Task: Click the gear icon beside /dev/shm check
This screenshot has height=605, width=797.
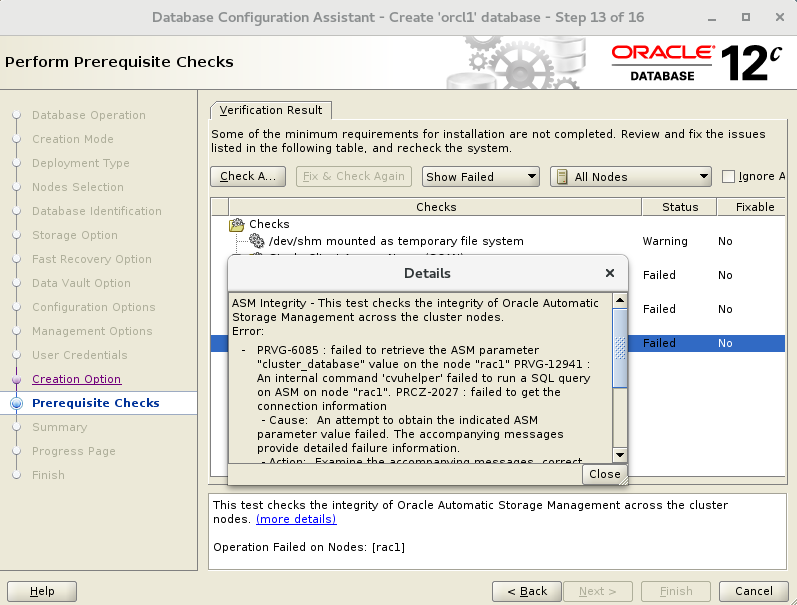Action: click(257, 240)
